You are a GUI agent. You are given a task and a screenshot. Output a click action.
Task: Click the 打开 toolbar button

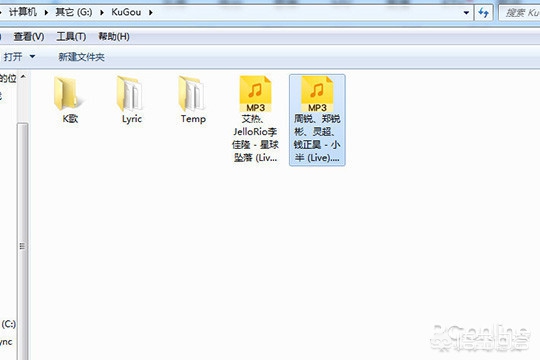[13, 56]
